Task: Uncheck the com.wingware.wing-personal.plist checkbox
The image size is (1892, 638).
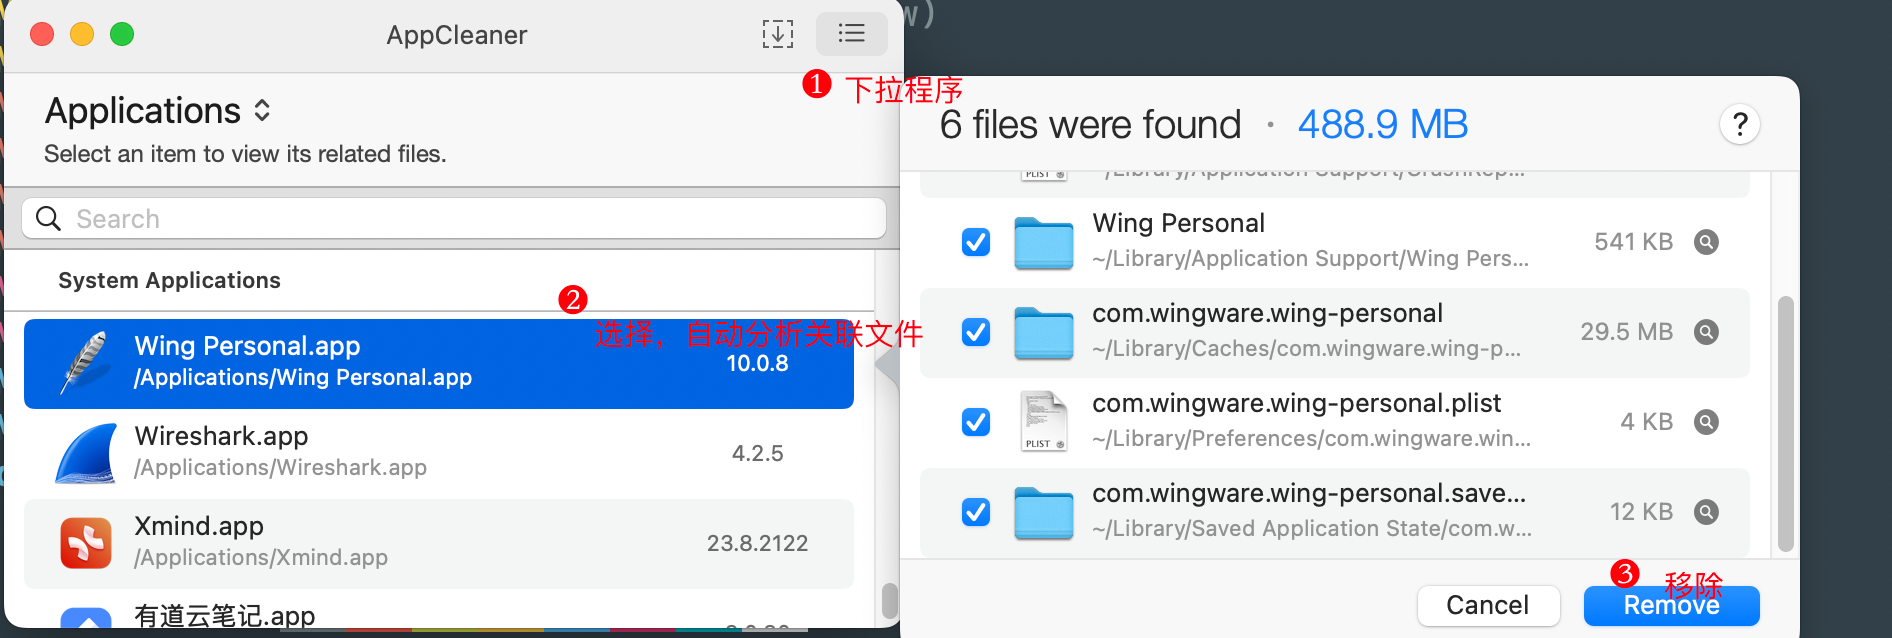Action: [x=976, y=422]
